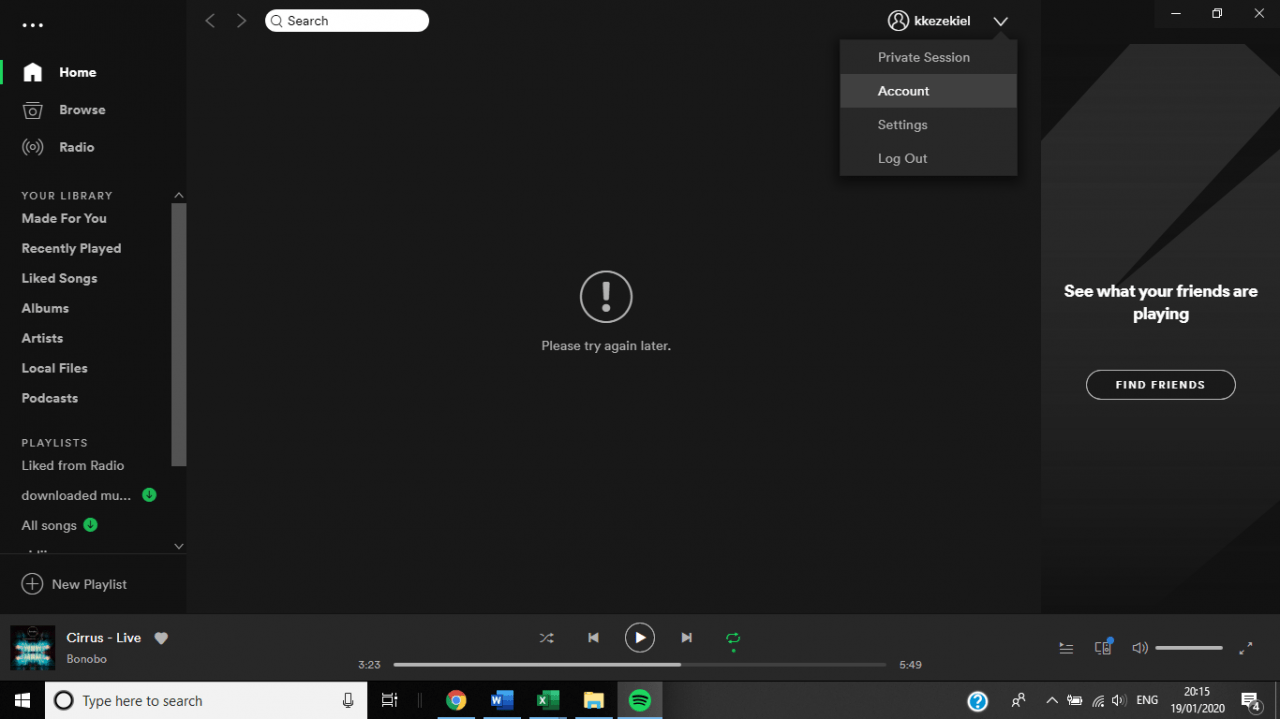Open Browse in the sidebar
Image resolution: width=1280 pixels, height=719 pixels.
82,110
